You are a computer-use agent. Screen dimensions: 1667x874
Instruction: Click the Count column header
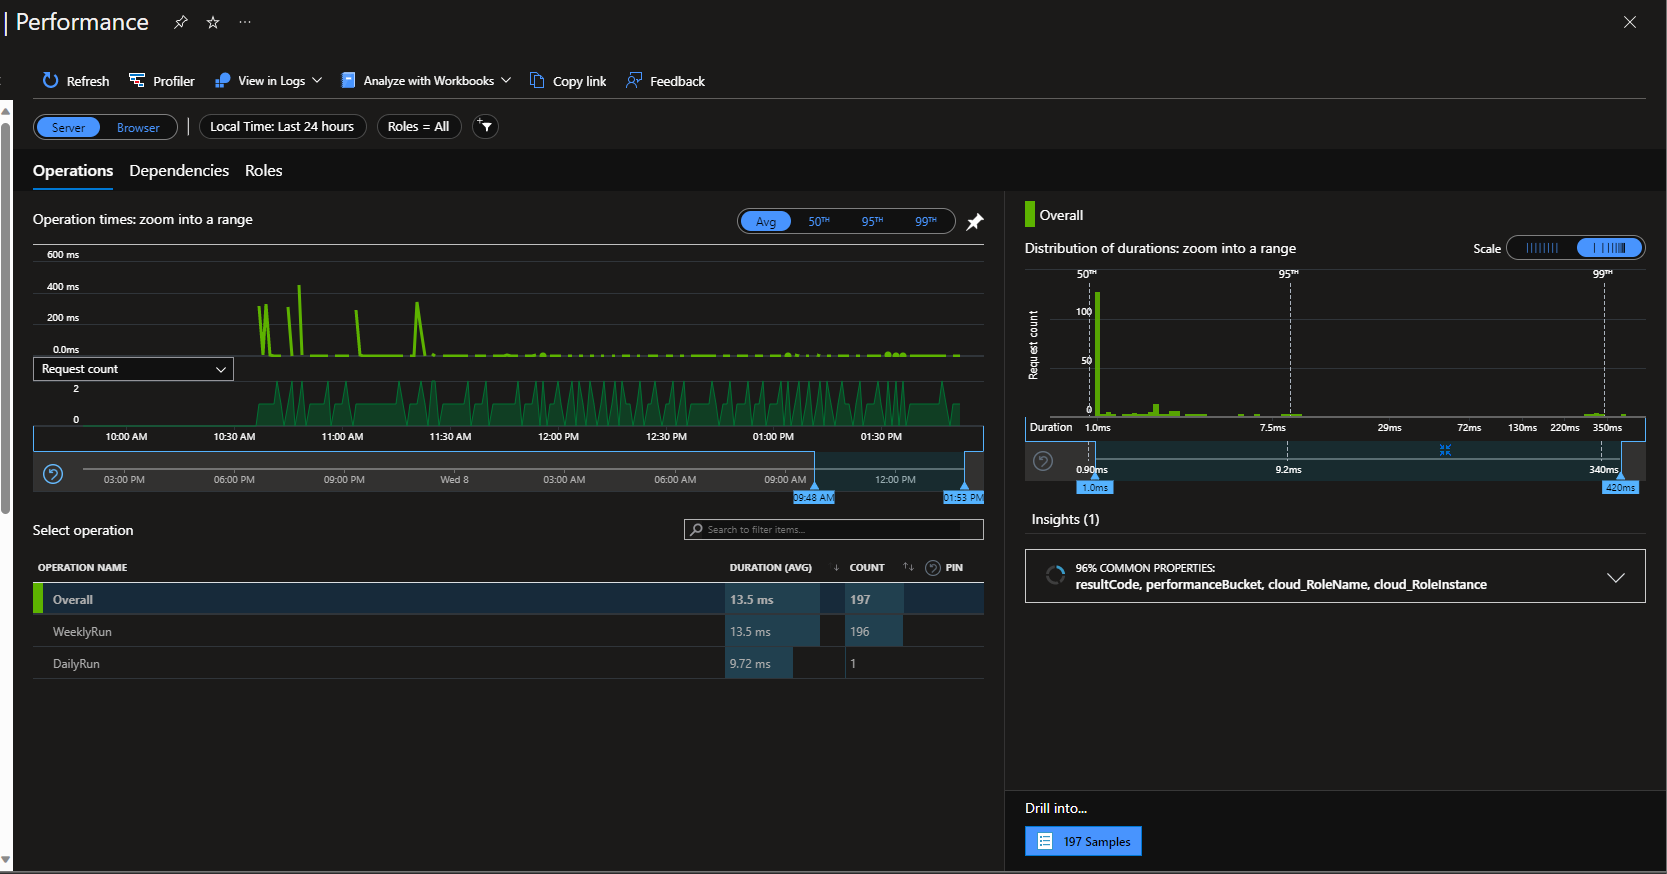point(867,568)
